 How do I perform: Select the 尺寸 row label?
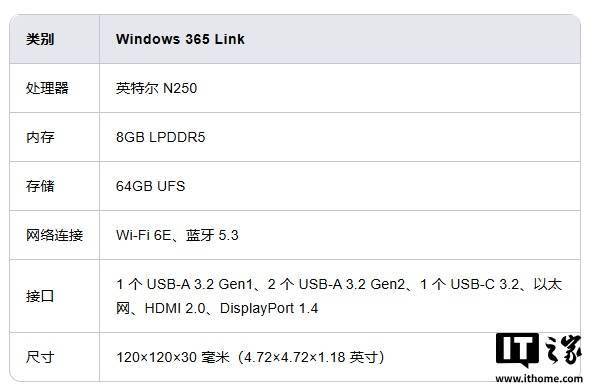pyautogui.click(x=40, y=357)
